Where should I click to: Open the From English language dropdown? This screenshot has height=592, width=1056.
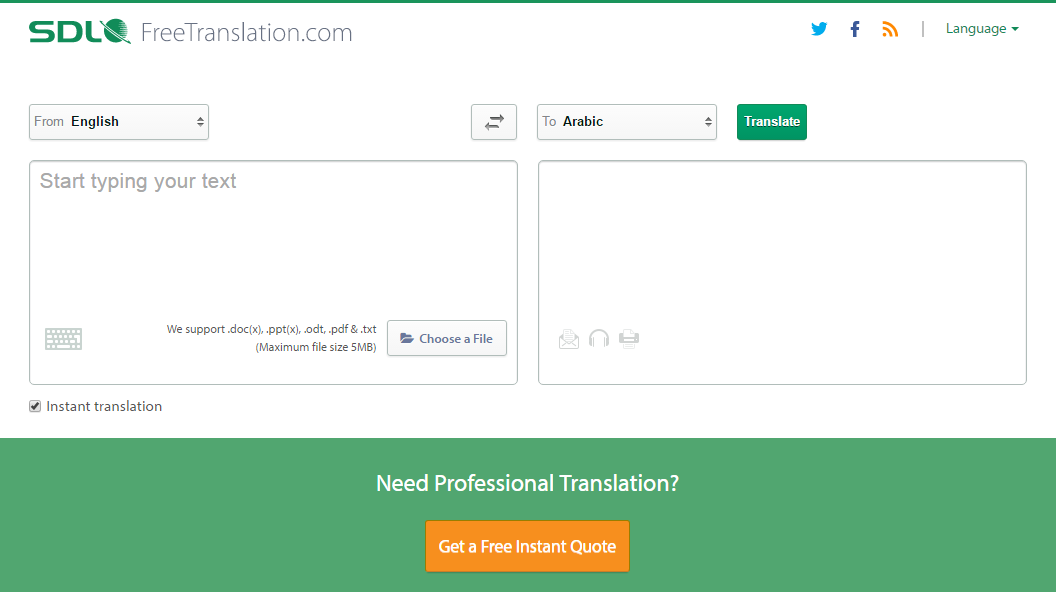click(119, 122)
